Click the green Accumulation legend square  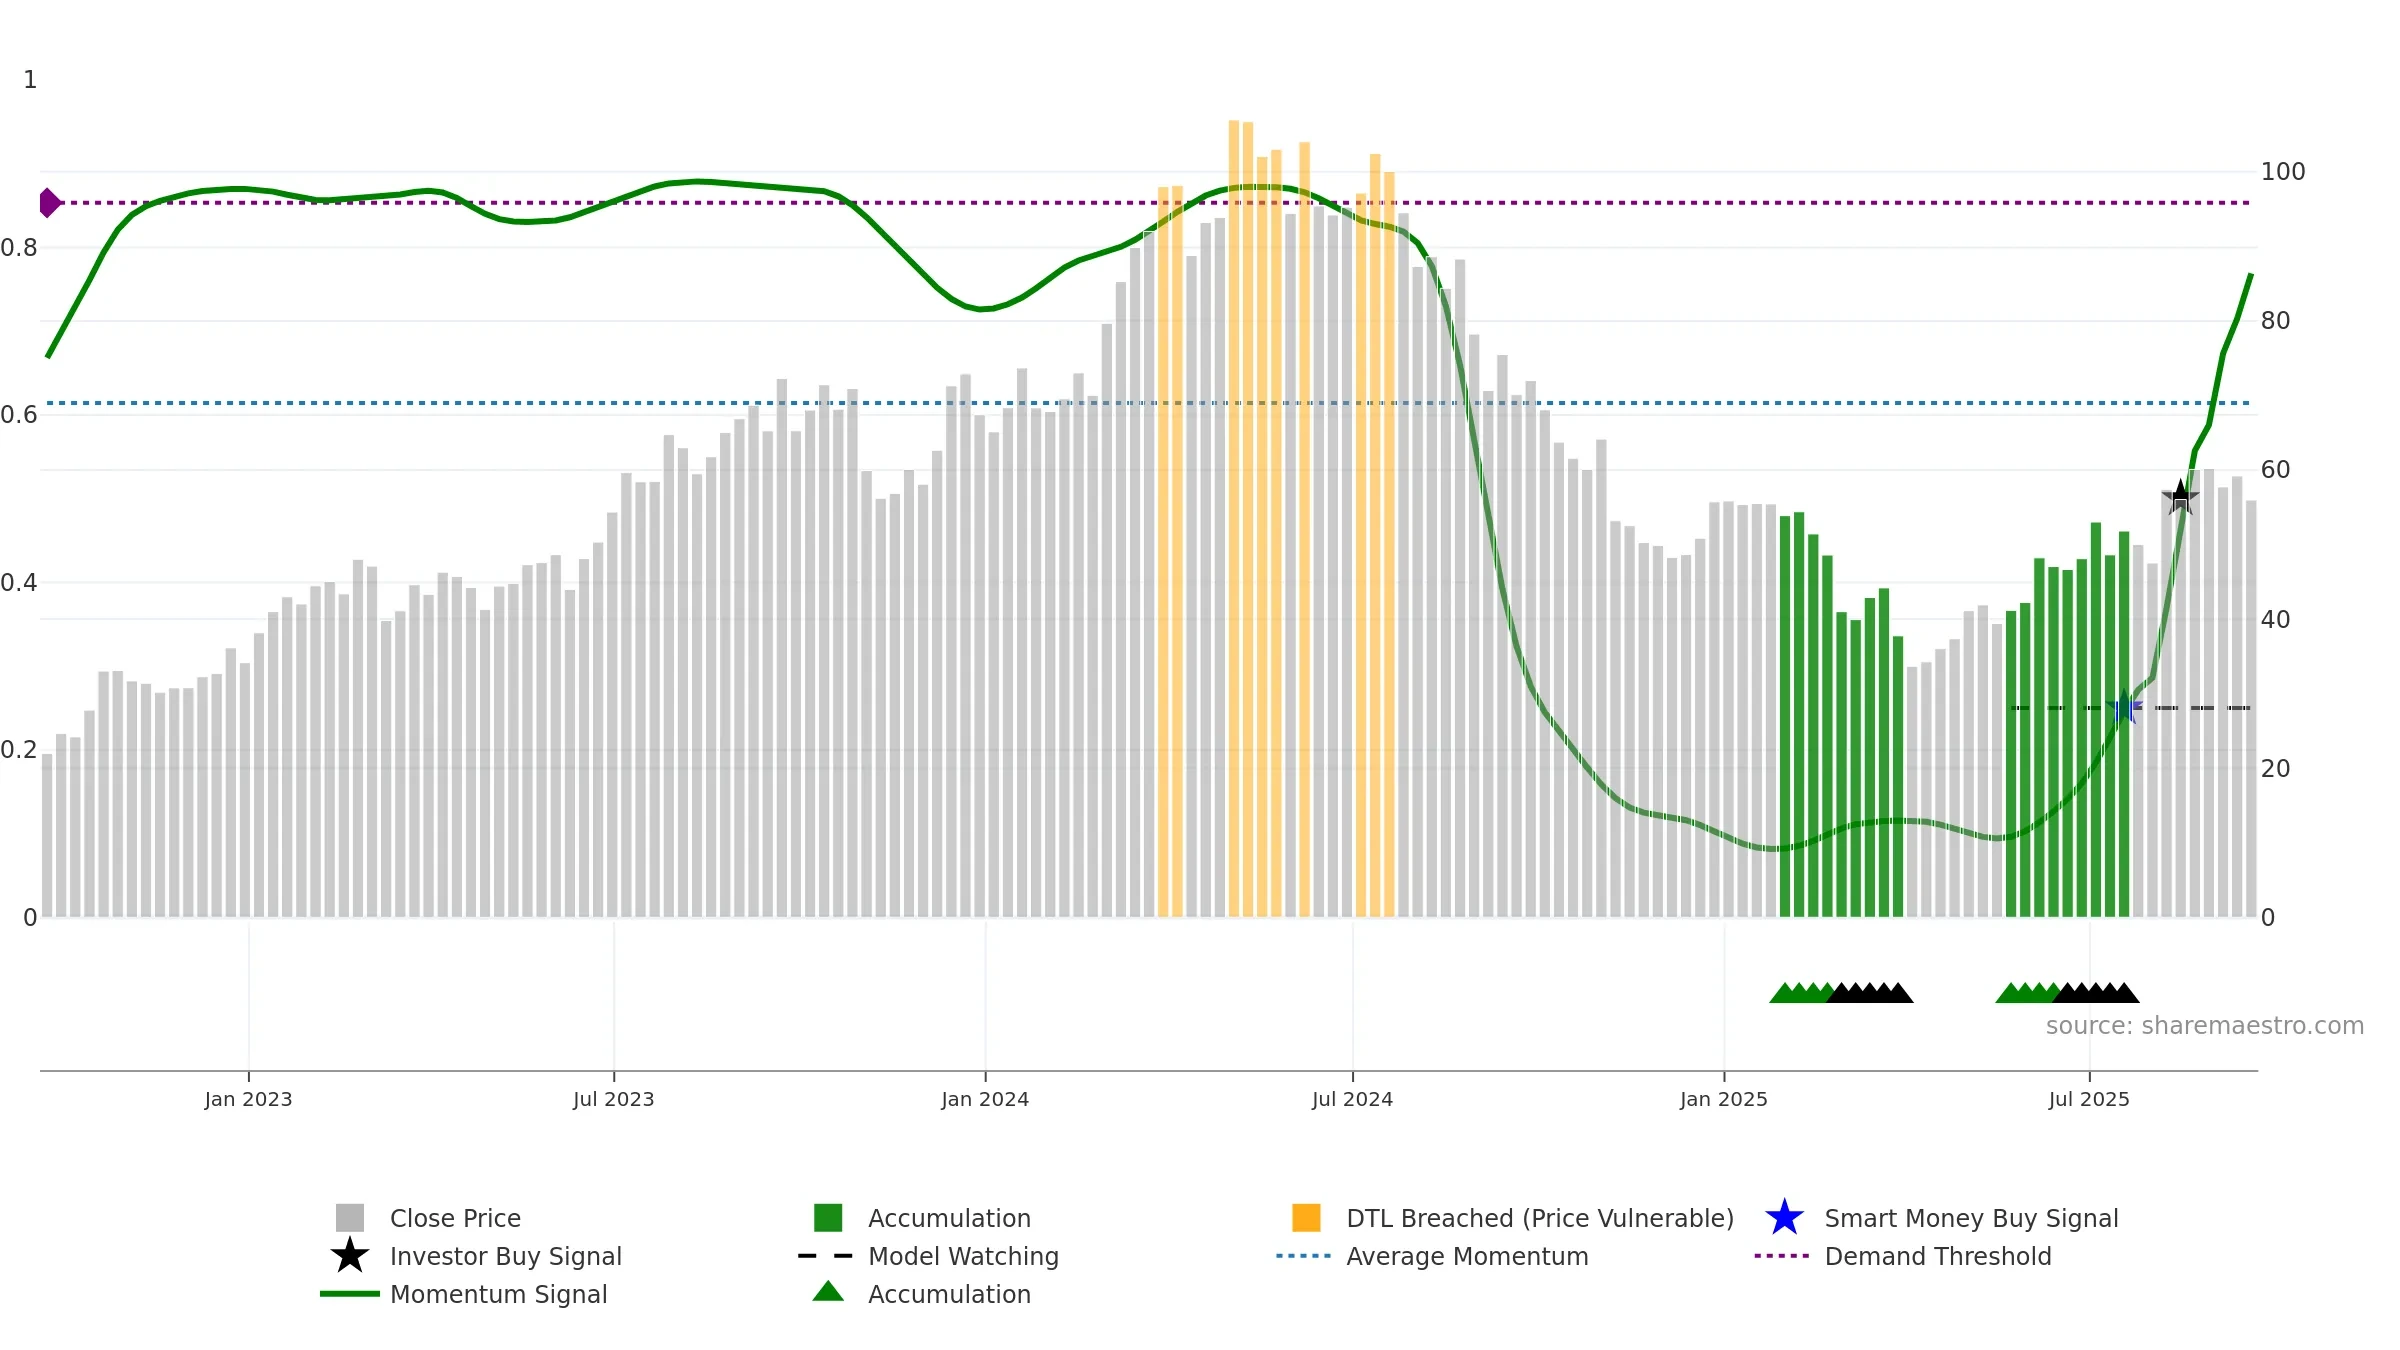(828, 1218)
